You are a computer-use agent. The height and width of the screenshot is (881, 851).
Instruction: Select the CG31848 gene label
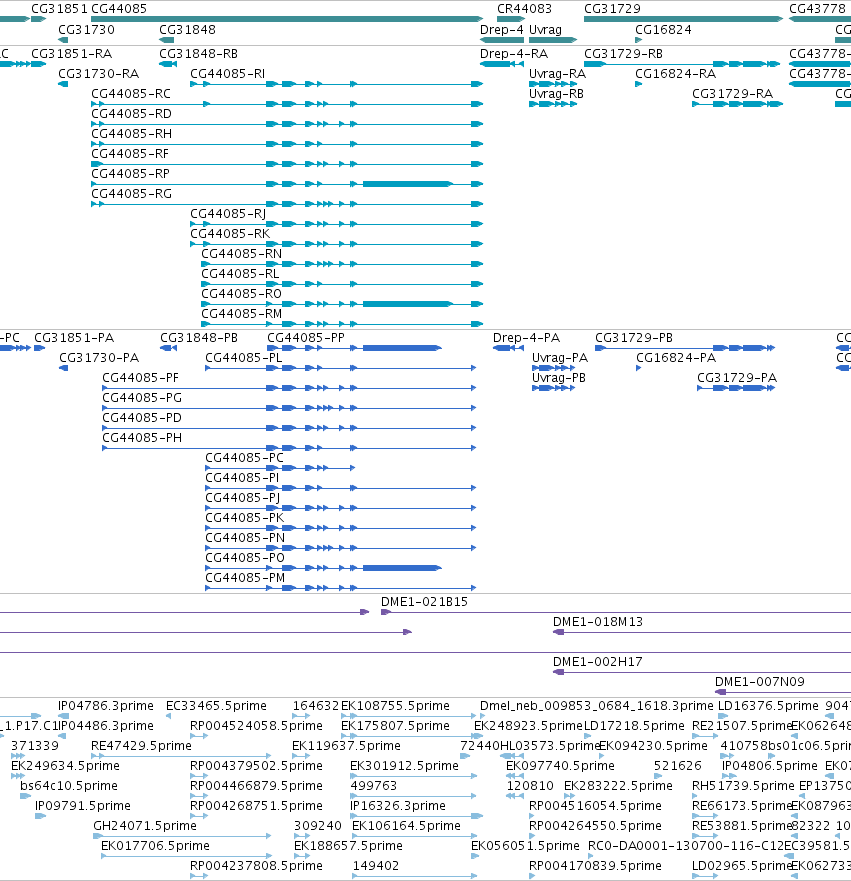point(188,29)
